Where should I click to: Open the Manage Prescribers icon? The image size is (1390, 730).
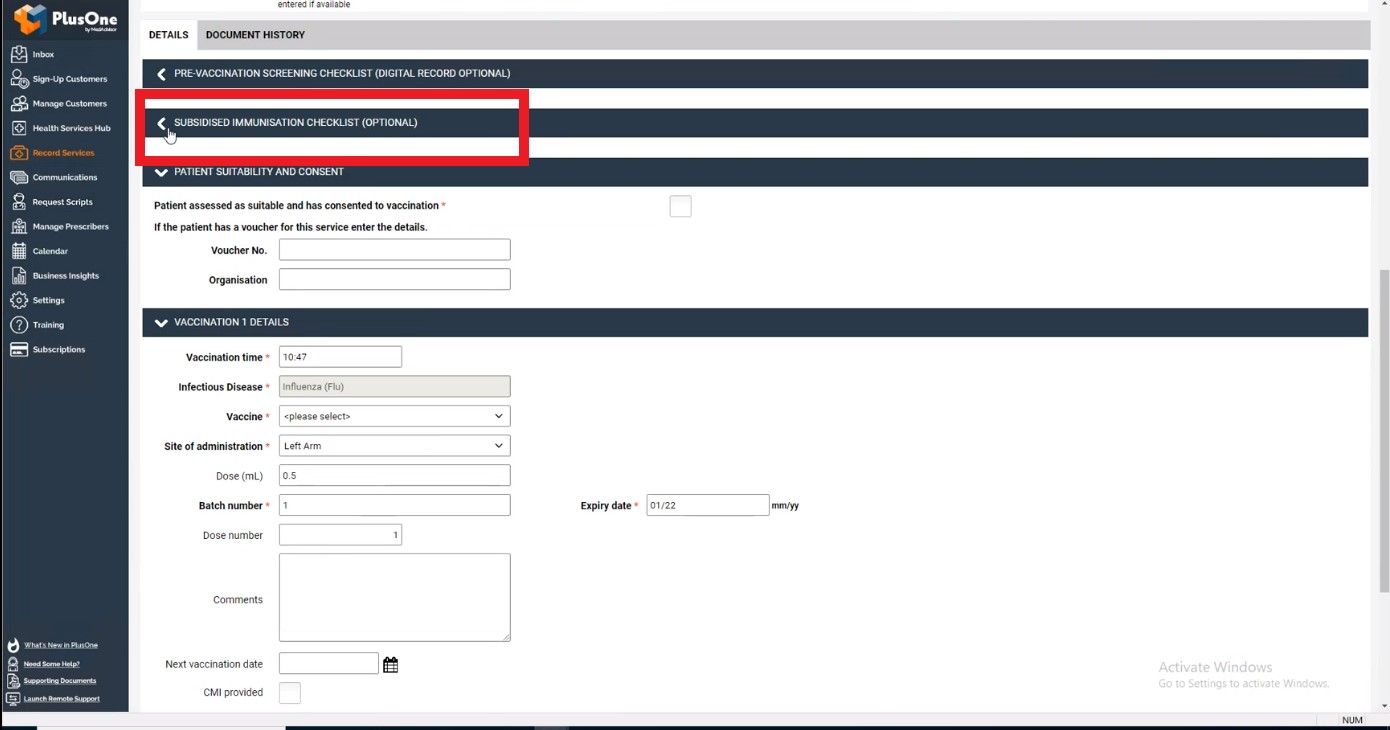click(19, 226)
